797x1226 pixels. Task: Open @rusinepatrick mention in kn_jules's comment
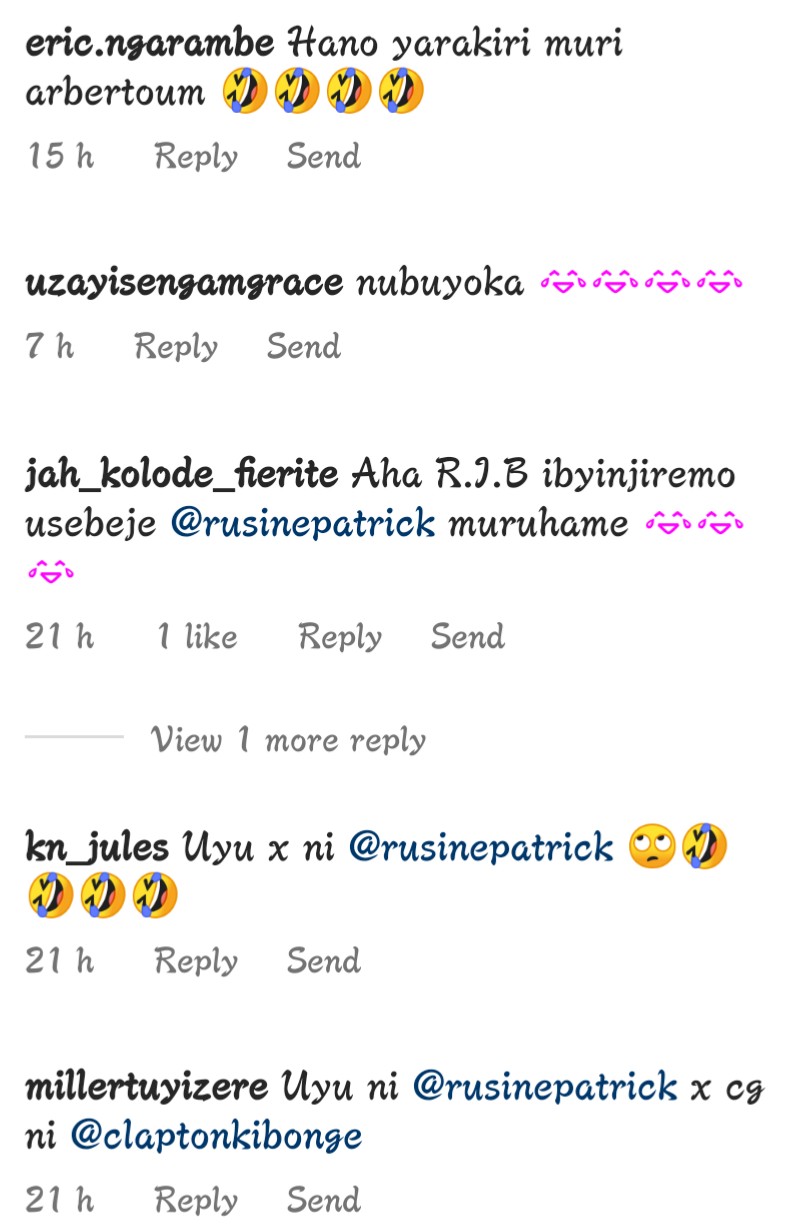click(x=481, y=848)
